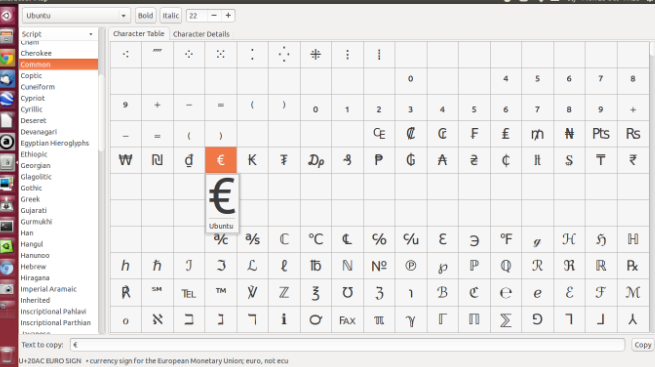Select the Won sign character
655x367 pixels.
(x=125, y=160)
